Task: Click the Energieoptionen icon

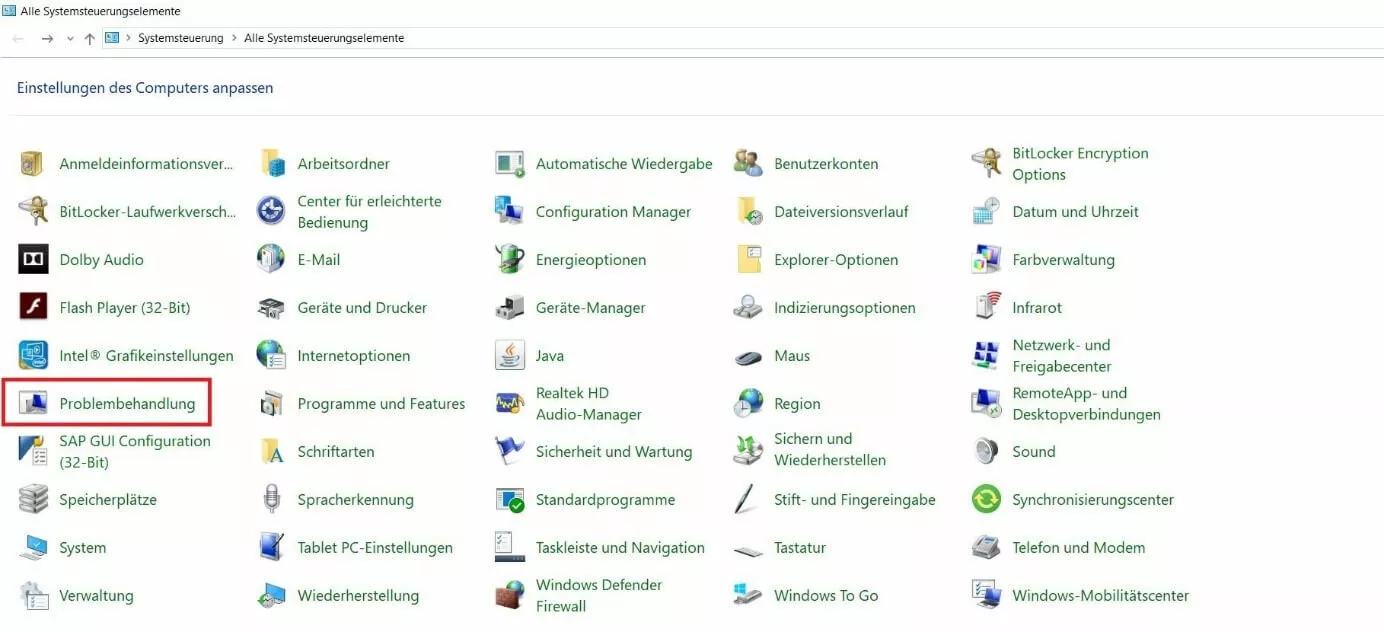Action: tap(510, 260)
